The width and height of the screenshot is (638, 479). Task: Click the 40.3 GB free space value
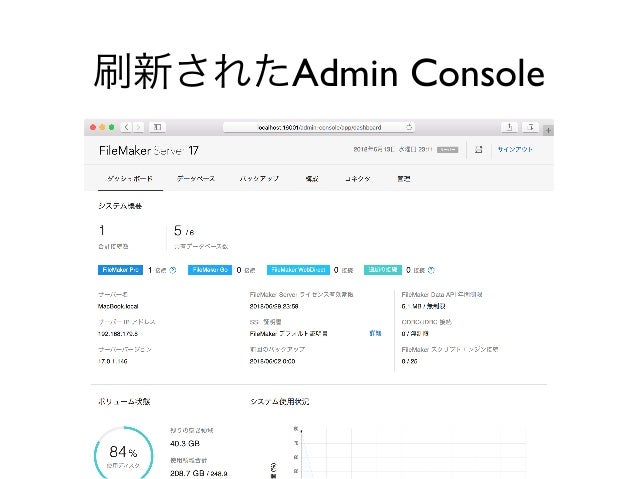click(185, 444)
